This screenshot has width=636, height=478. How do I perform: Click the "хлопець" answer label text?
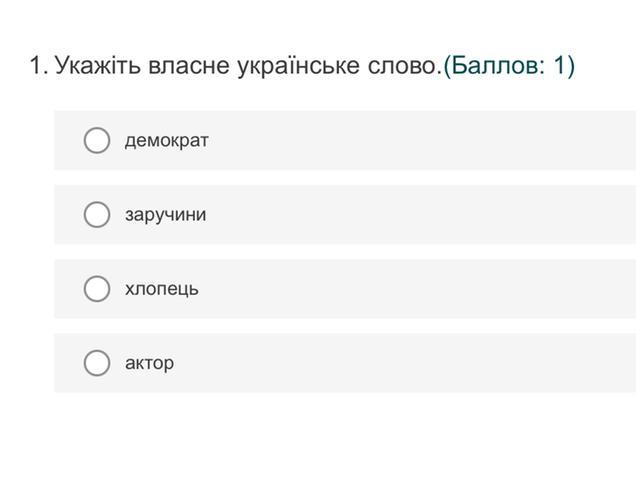point(161,288)
